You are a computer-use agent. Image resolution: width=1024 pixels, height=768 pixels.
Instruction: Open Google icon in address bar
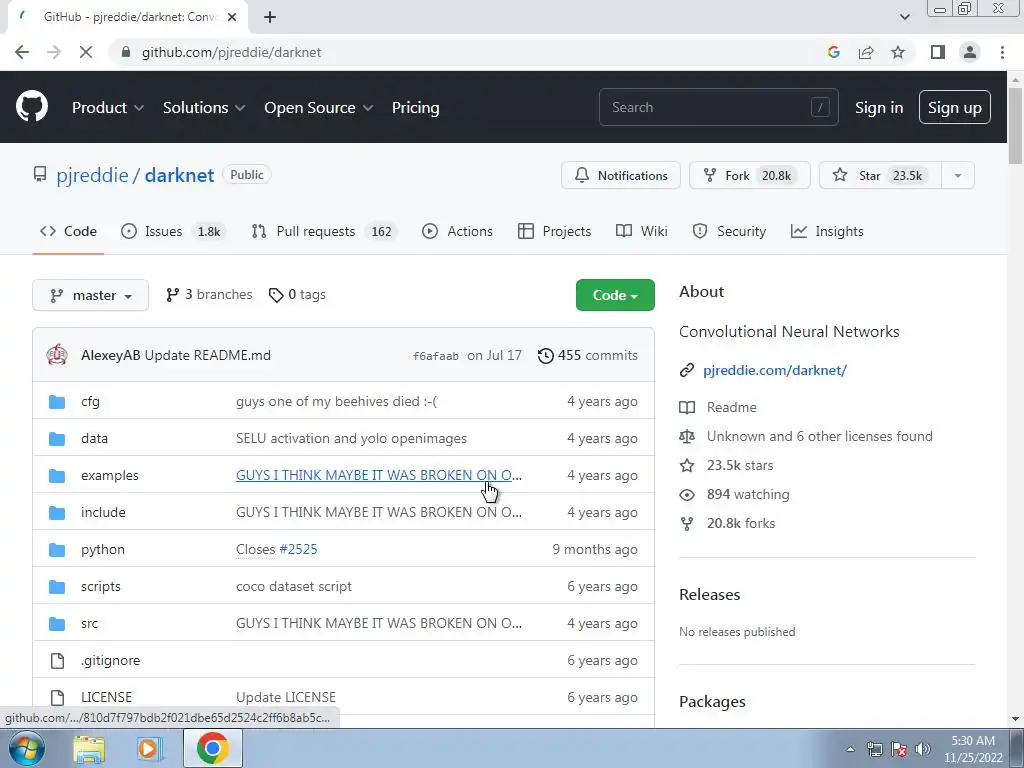click(834, 52)
